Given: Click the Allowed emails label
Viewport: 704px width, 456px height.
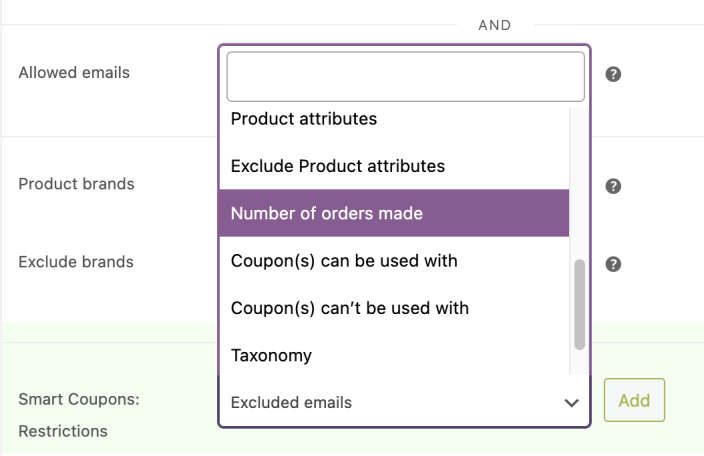Looking at the screenshot, I should tap(74, 73).
